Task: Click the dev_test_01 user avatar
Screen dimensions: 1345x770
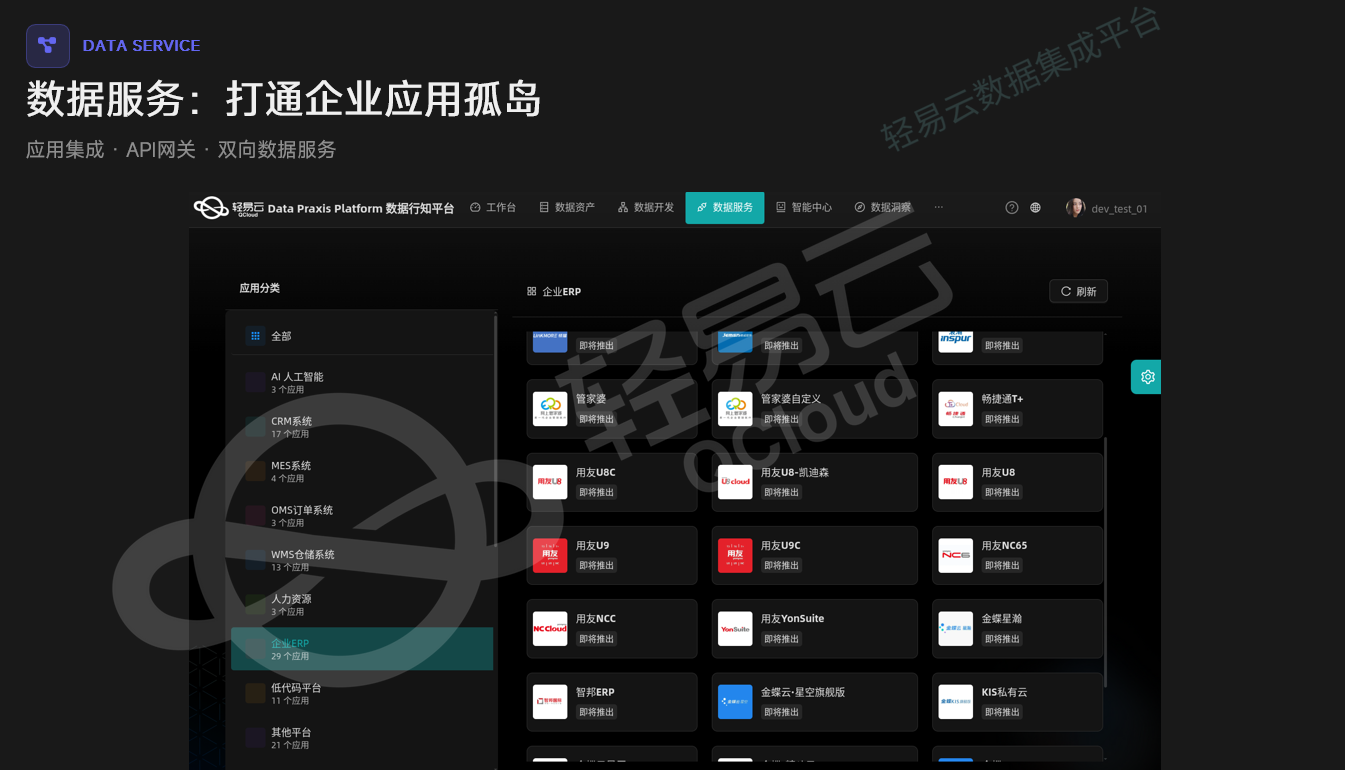Action: [1075, 208]
